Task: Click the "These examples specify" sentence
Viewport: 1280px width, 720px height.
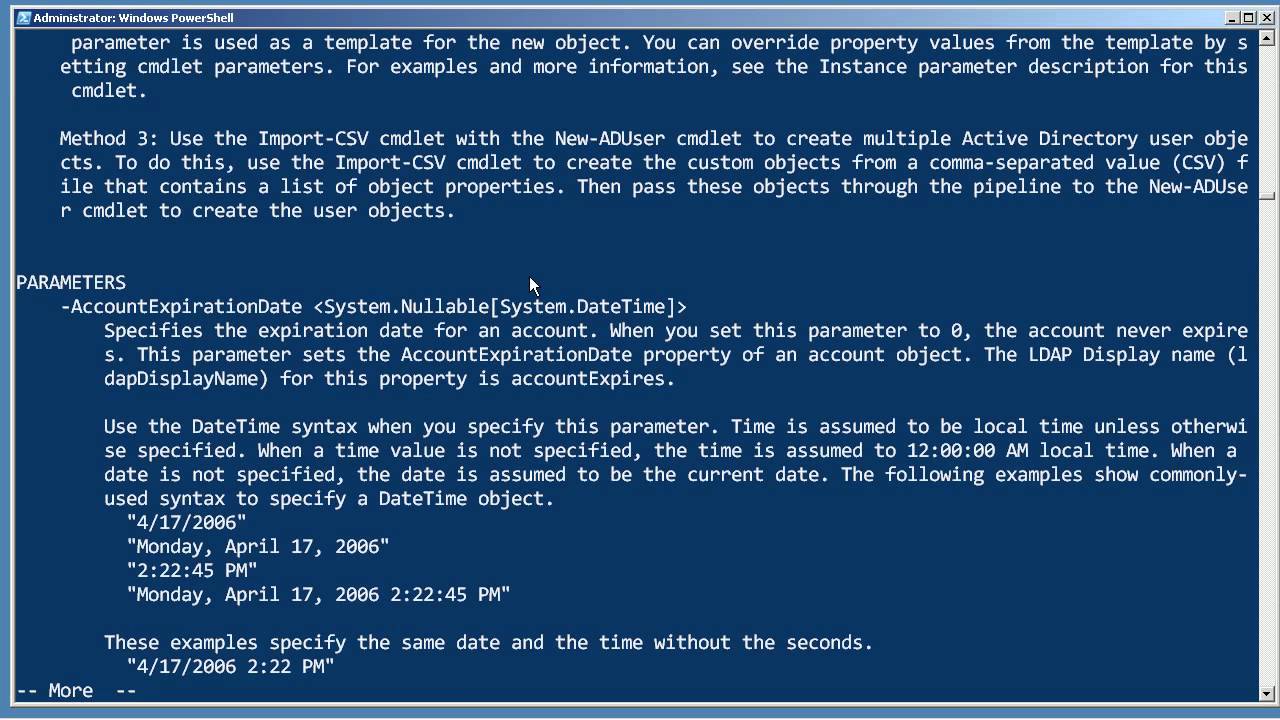Action: tap(488, 643)
